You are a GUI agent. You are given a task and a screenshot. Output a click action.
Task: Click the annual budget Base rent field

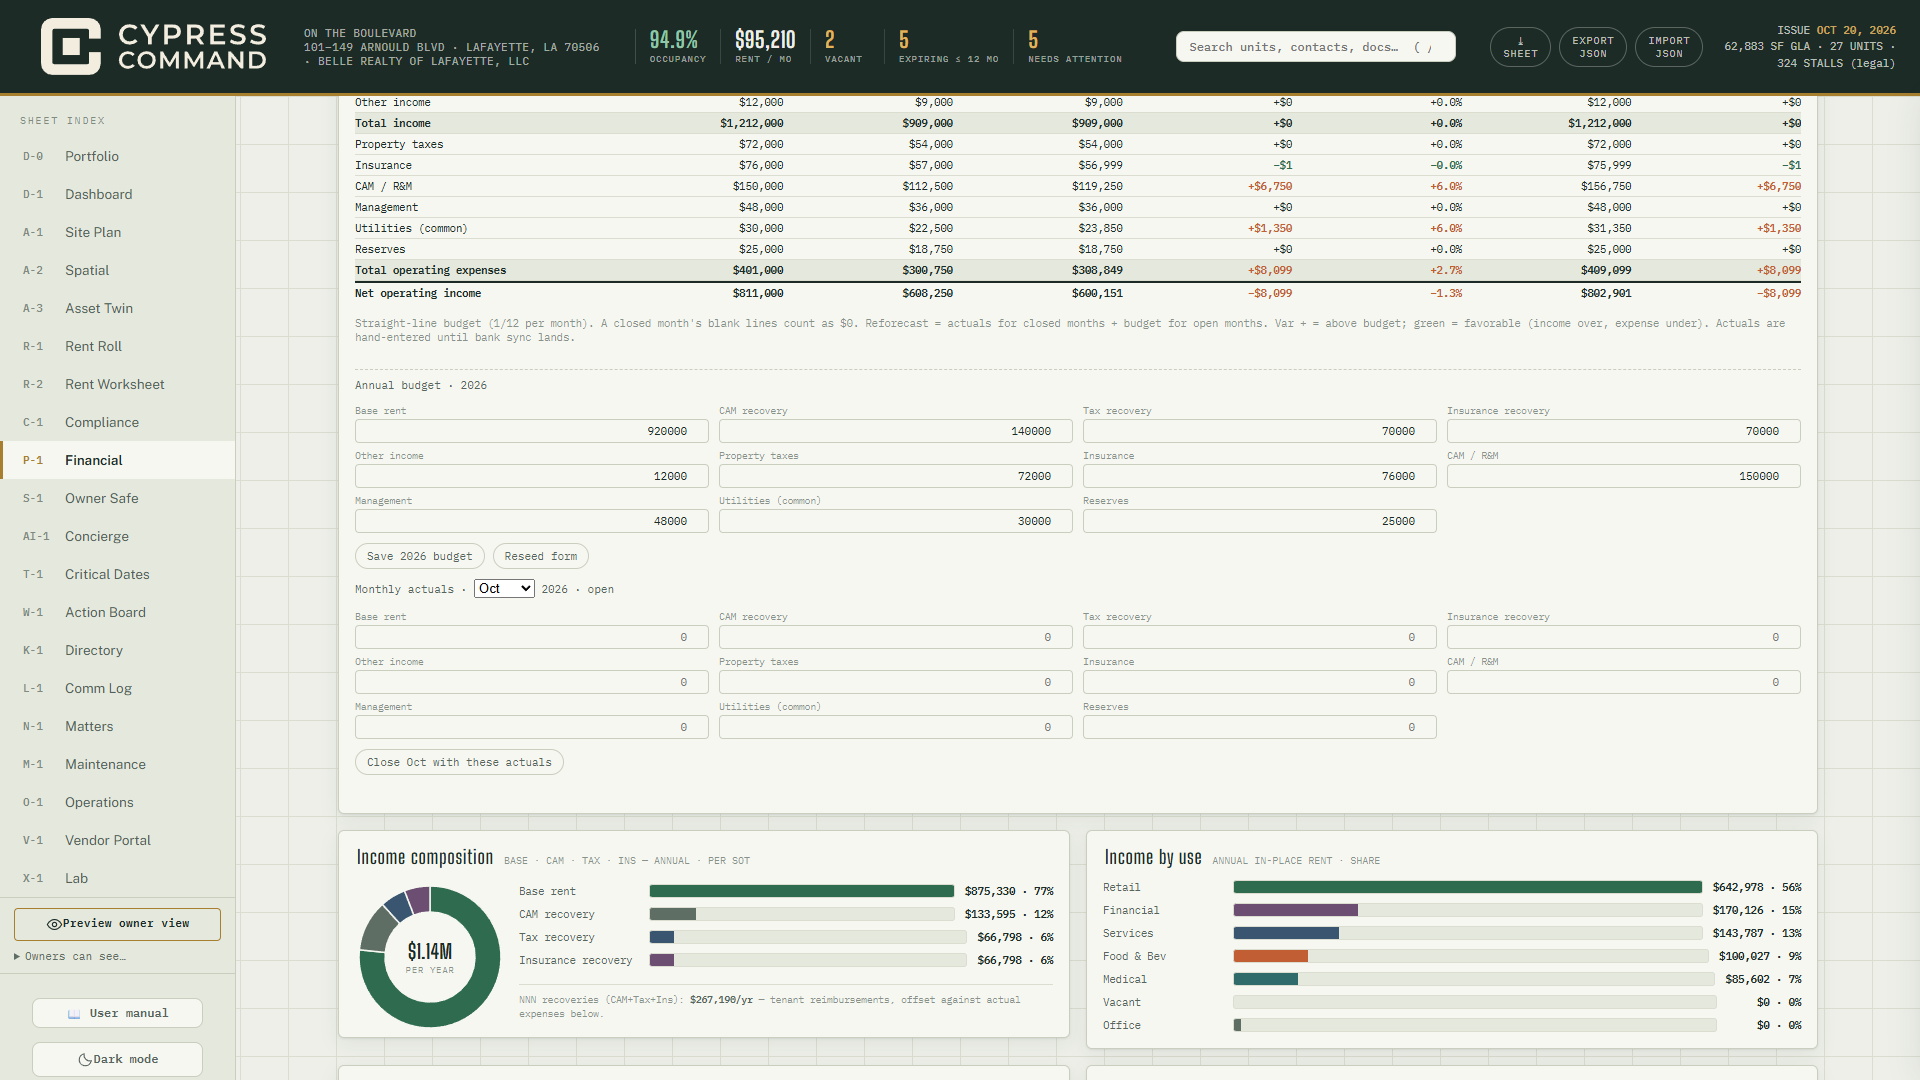click(532, 431)
